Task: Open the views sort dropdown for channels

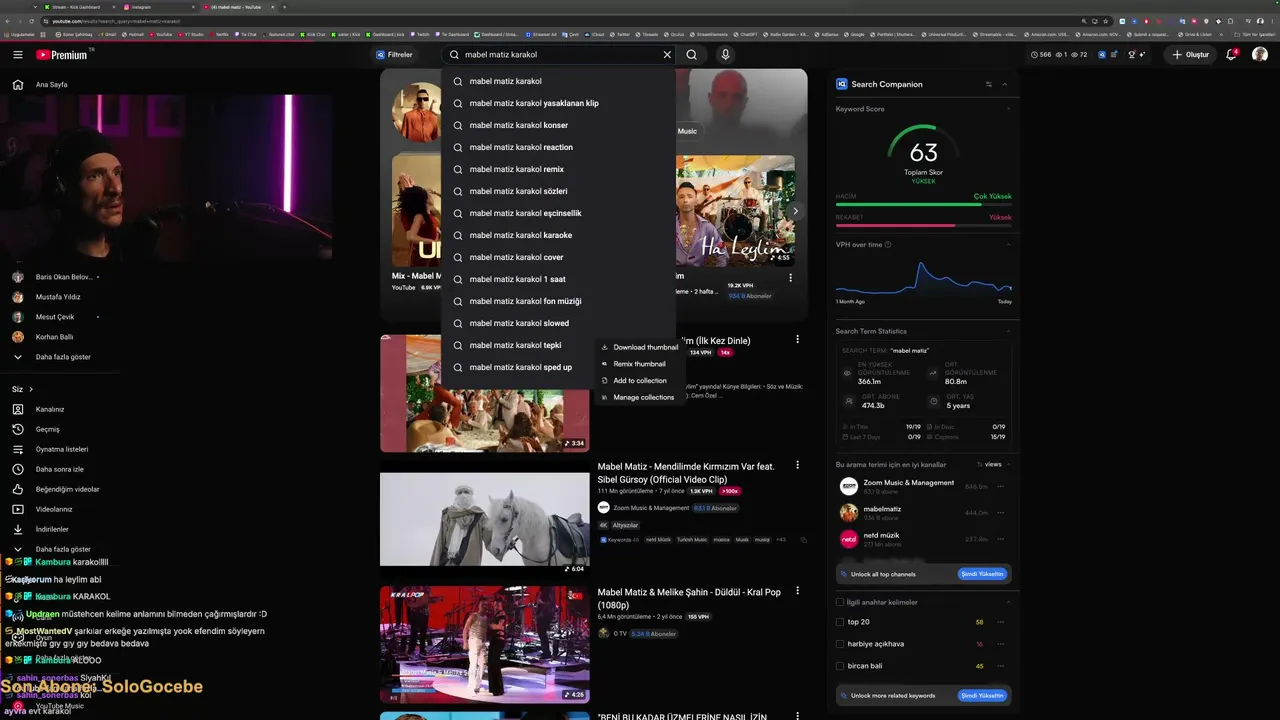Action: click(x=990, y=464)
